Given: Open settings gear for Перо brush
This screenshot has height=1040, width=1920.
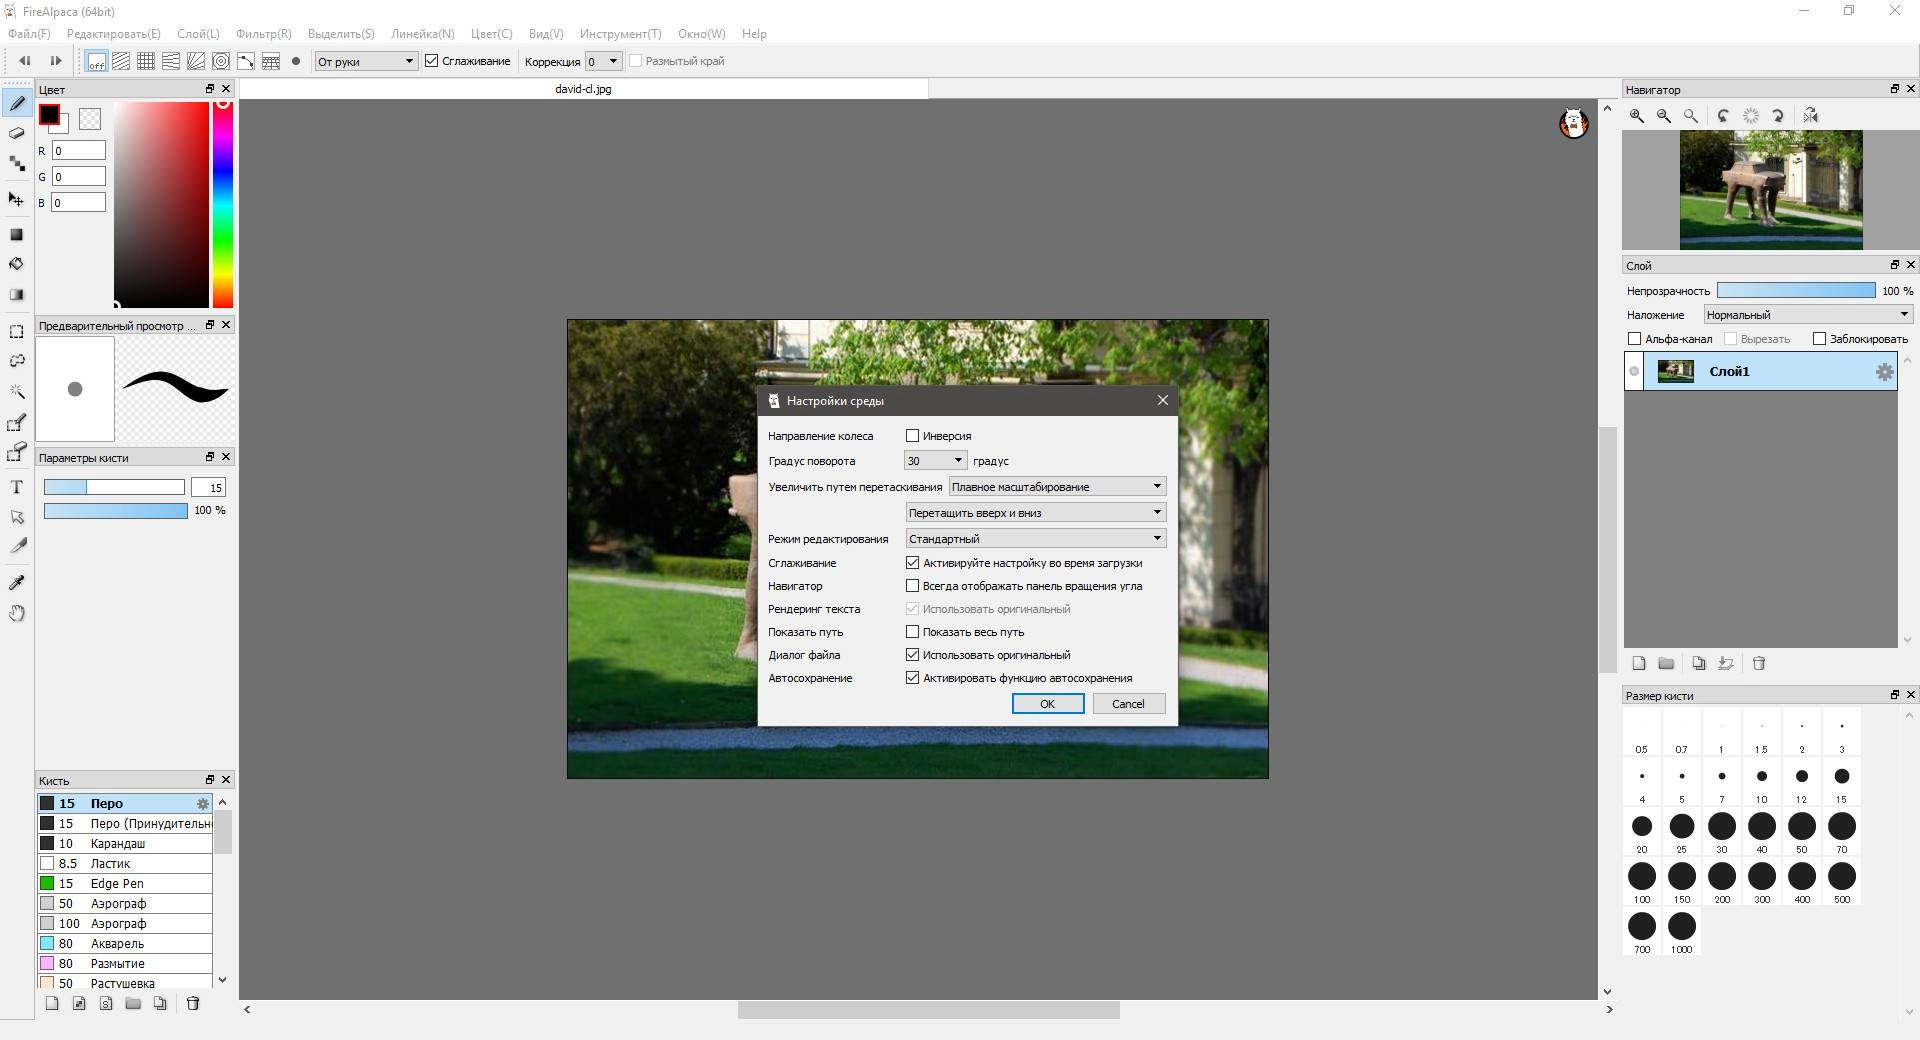Looking at the screenshot, I should (x=203, y=804).
